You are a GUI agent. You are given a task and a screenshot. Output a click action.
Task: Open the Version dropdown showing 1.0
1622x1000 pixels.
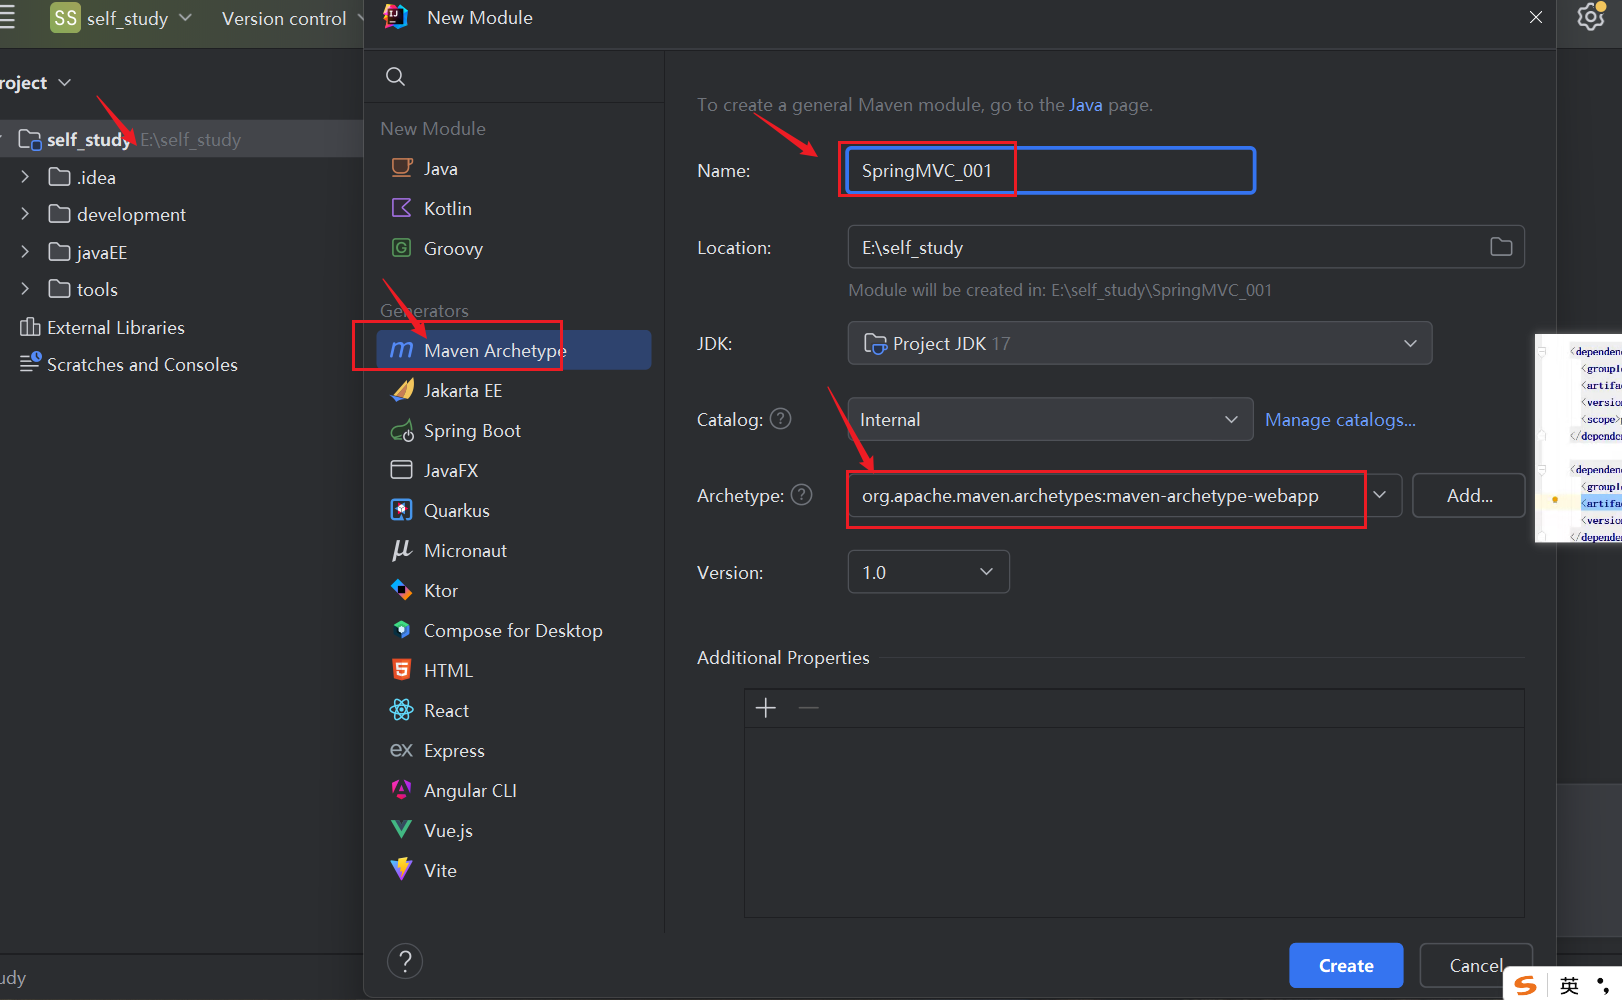pos(929,572)
